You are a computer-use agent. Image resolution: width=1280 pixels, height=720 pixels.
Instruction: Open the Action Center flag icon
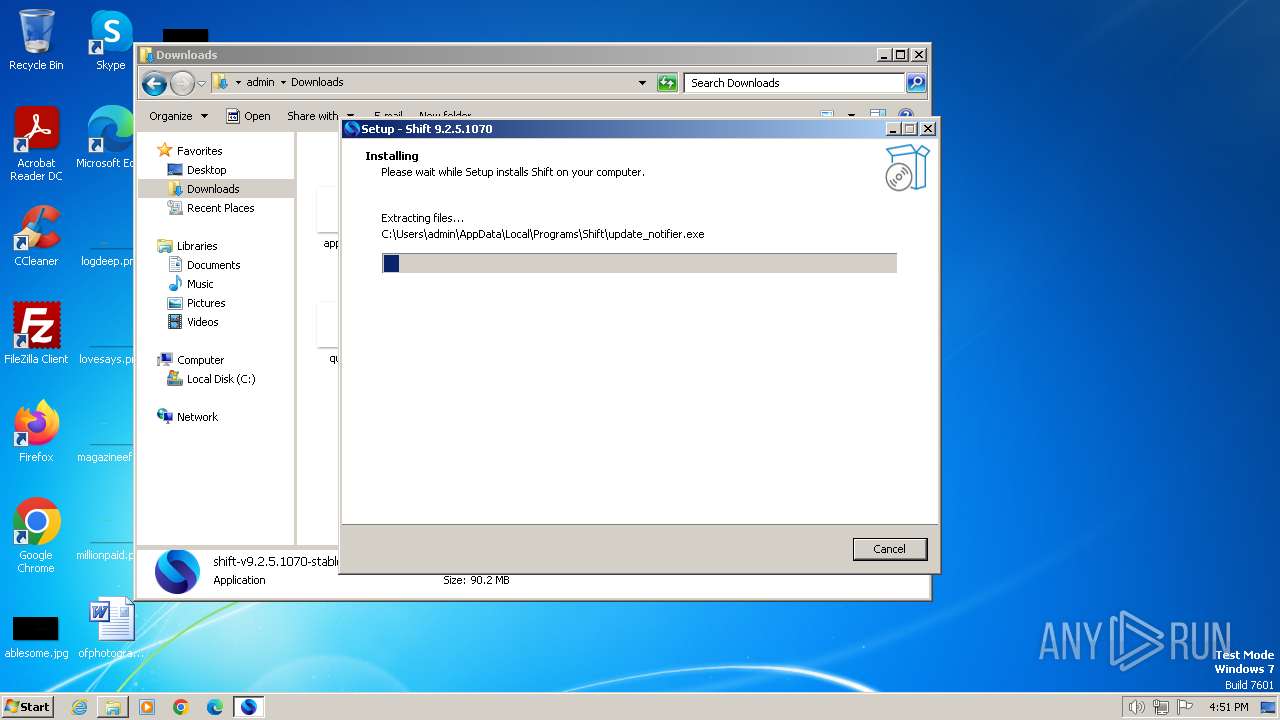coord(1186,707)
